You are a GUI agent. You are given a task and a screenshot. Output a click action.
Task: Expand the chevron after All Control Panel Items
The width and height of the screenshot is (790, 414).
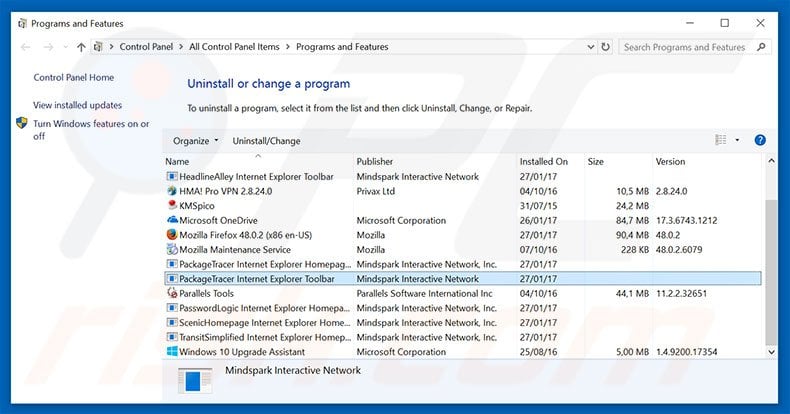pyautogui.click(x=288, y=47)
